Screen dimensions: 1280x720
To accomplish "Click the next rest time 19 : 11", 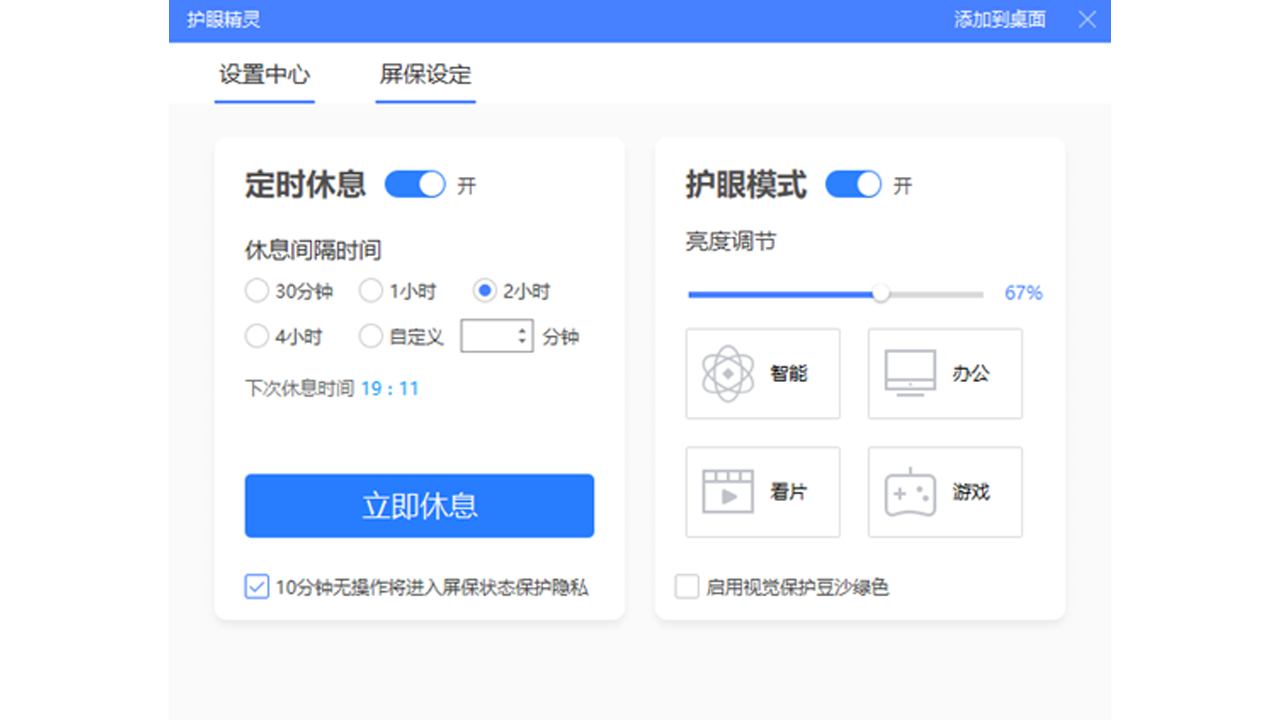I will pos(390,388).
